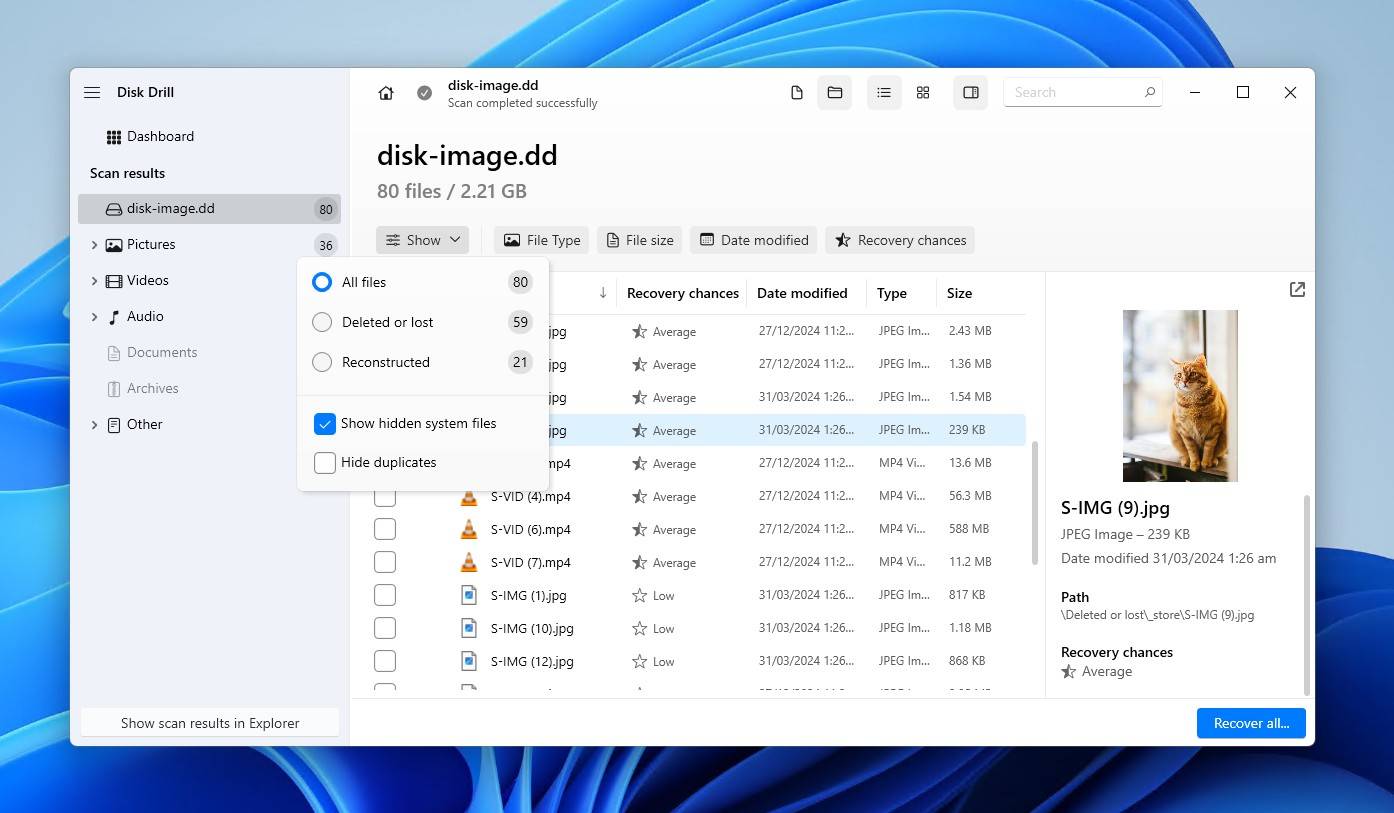Select the Deleted or lost radio option
Screen dimensions: 1394x813
(x=322, y=322)
